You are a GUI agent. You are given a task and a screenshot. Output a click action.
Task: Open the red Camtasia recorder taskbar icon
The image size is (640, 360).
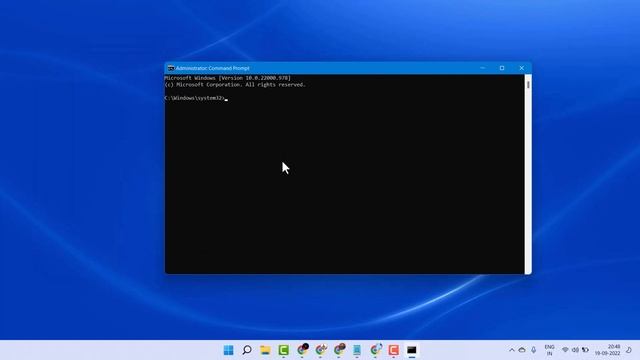click(x=393, y=350)
